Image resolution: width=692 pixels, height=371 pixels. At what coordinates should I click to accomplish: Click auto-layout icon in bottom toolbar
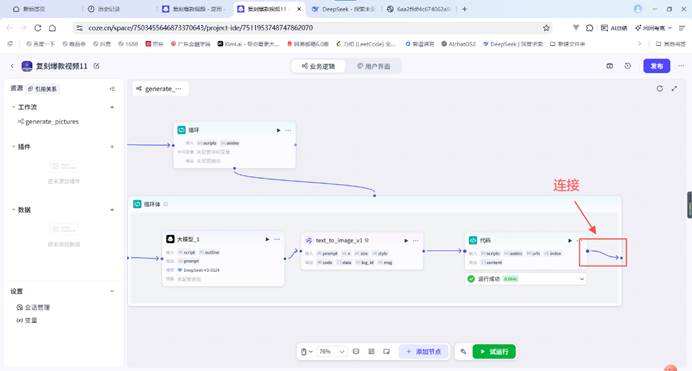click(x=371, y=351)
